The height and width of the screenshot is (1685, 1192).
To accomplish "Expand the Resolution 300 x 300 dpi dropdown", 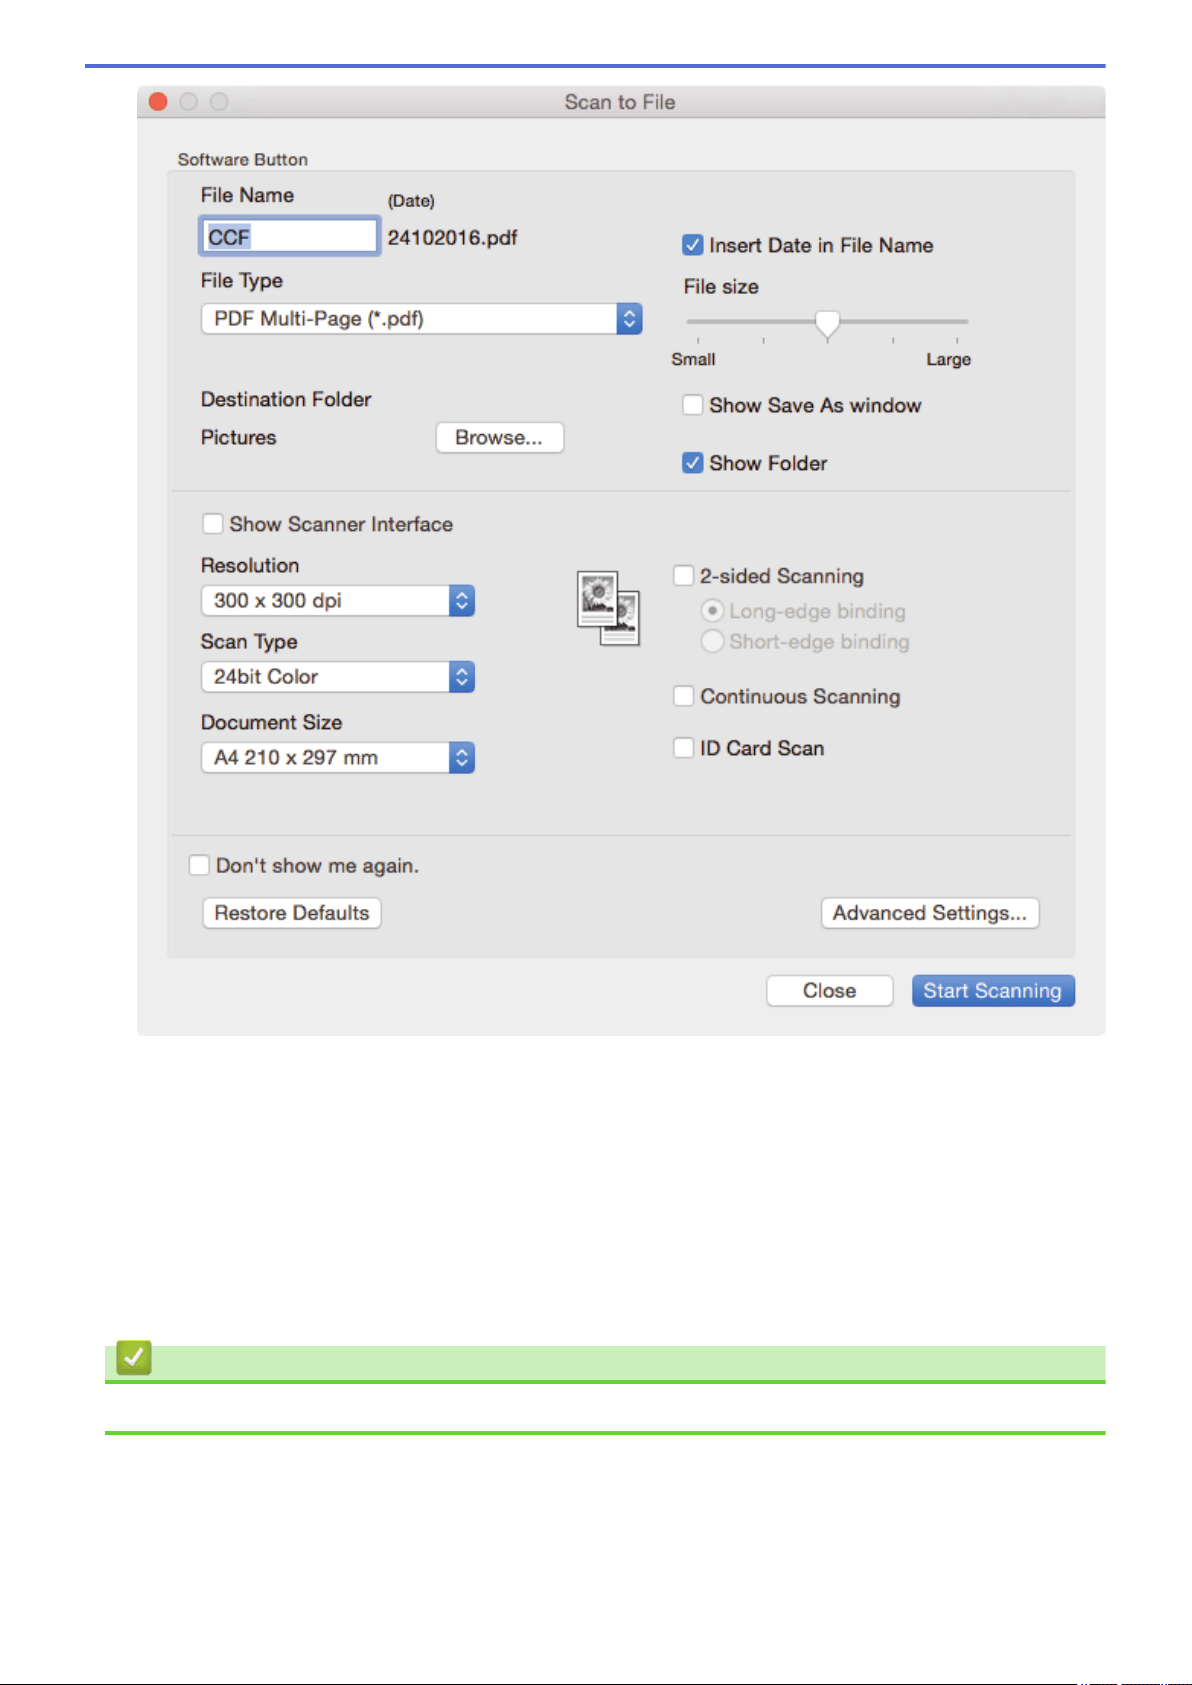I will [x=338, y=601].
